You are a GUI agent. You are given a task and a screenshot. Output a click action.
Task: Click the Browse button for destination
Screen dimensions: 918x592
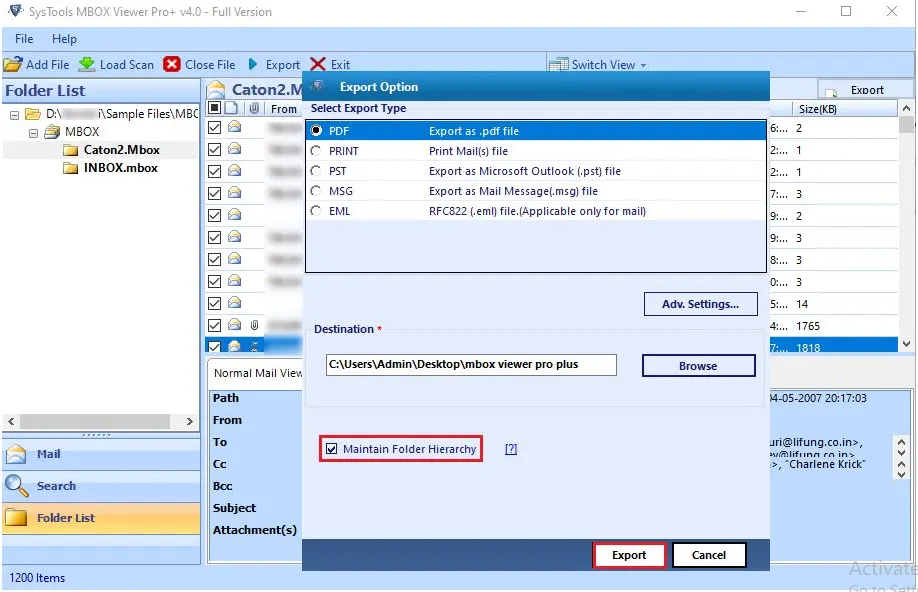(698, 365)
